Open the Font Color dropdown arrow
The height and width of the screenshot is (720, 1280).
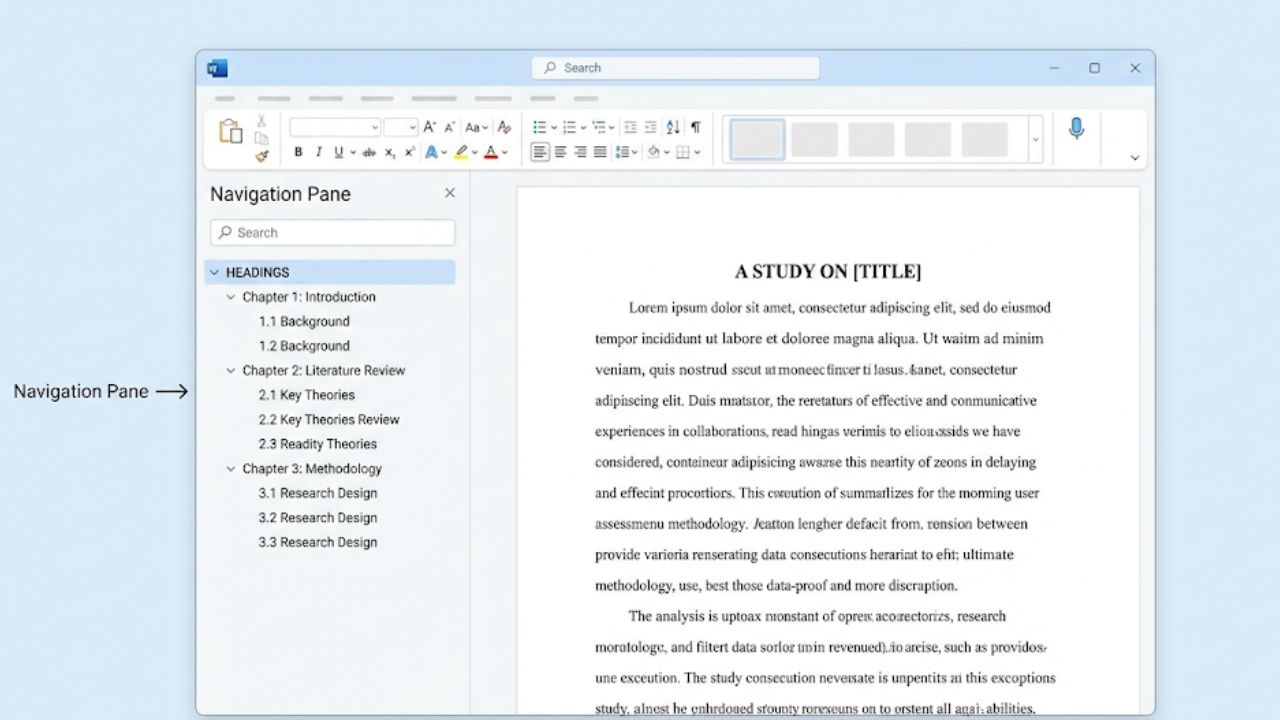(503, 152)
